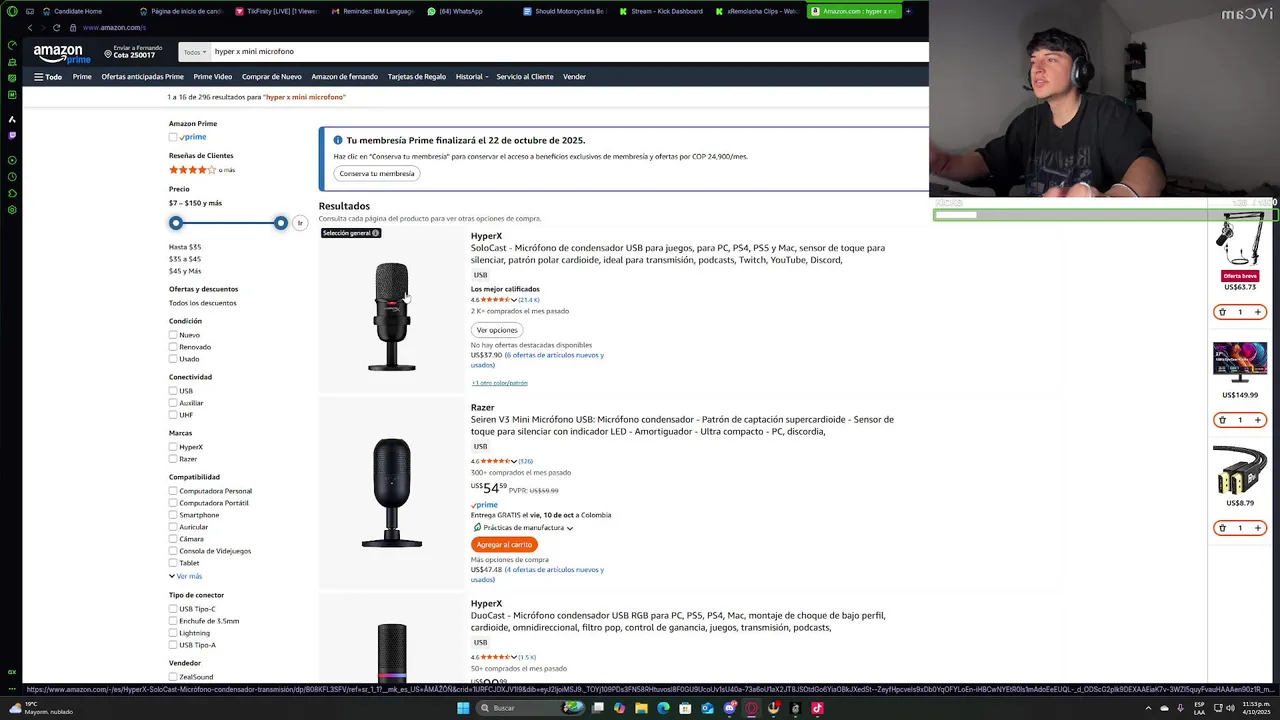This screenshot has height=720, width=1280.
Task: Check the Razer brand checkbox
Action: (173, 459)
